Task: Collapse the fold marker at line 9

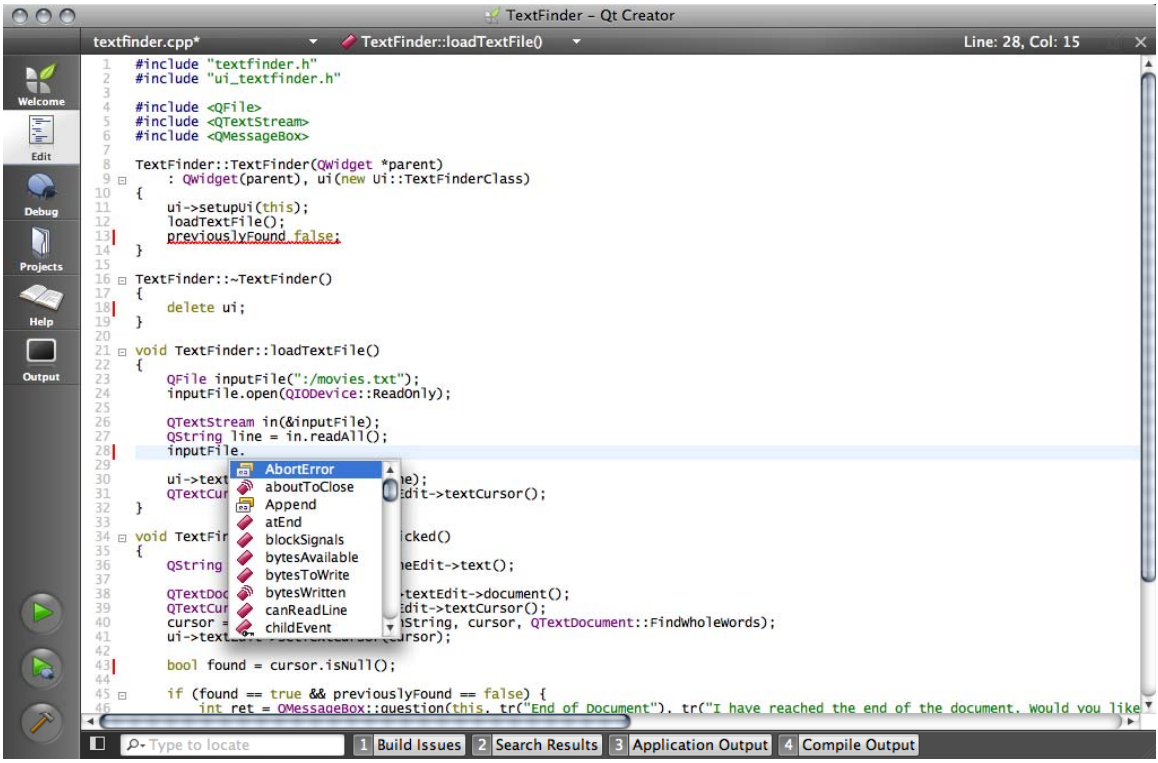Action: (122, 179)
